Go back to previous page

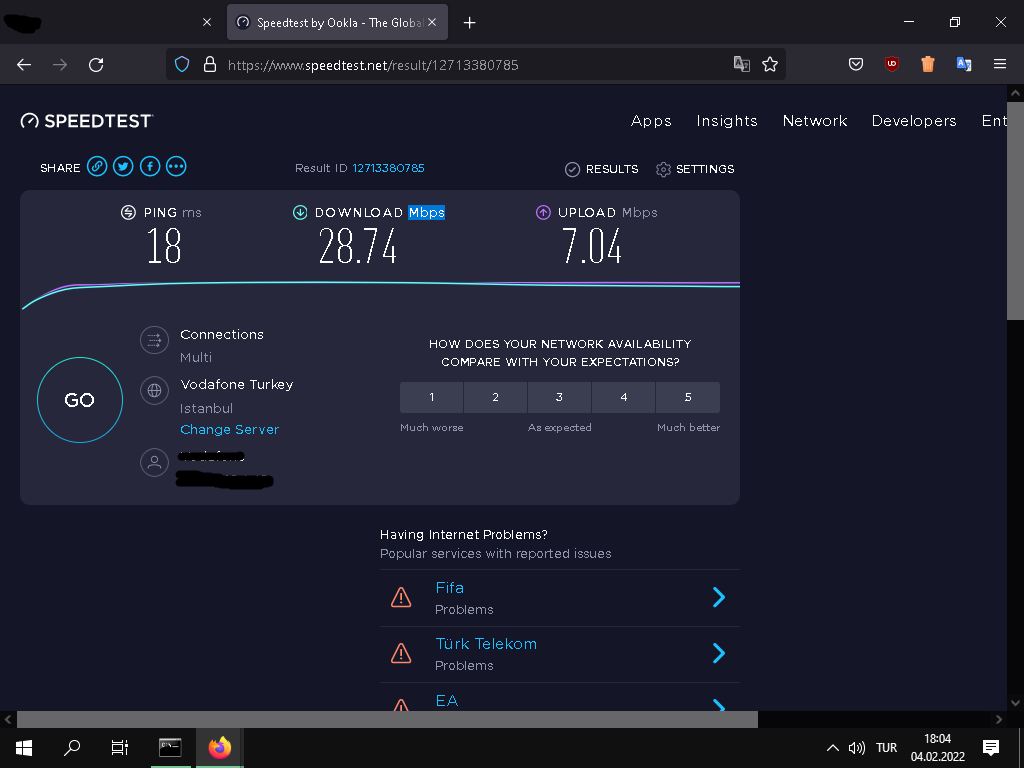tap(24, 65)
